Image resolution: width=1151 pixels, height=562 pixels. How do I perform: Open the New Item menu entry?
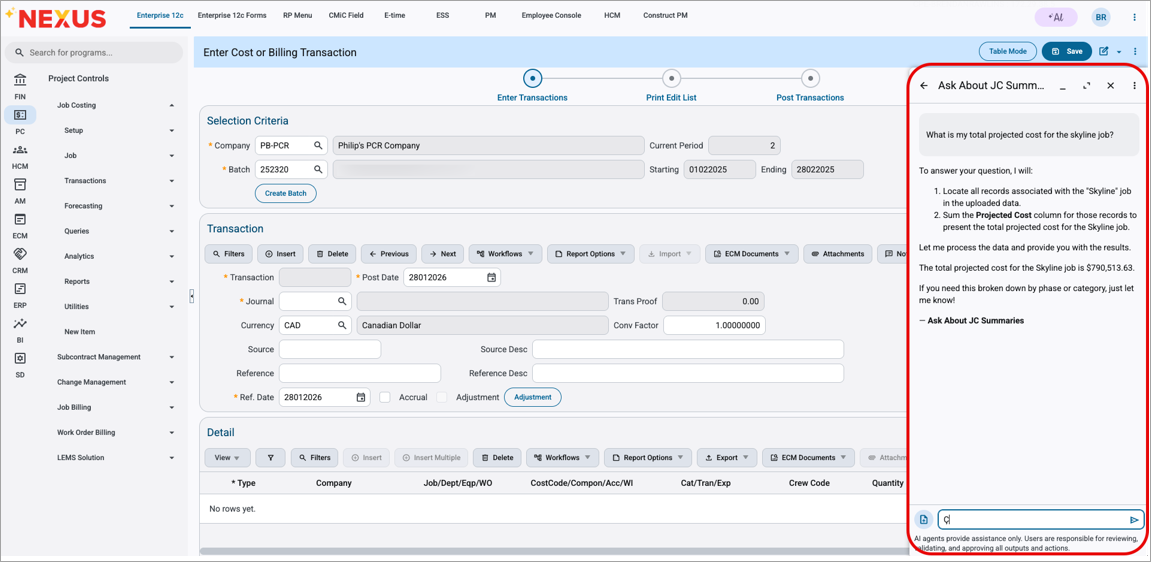[80, 332]
